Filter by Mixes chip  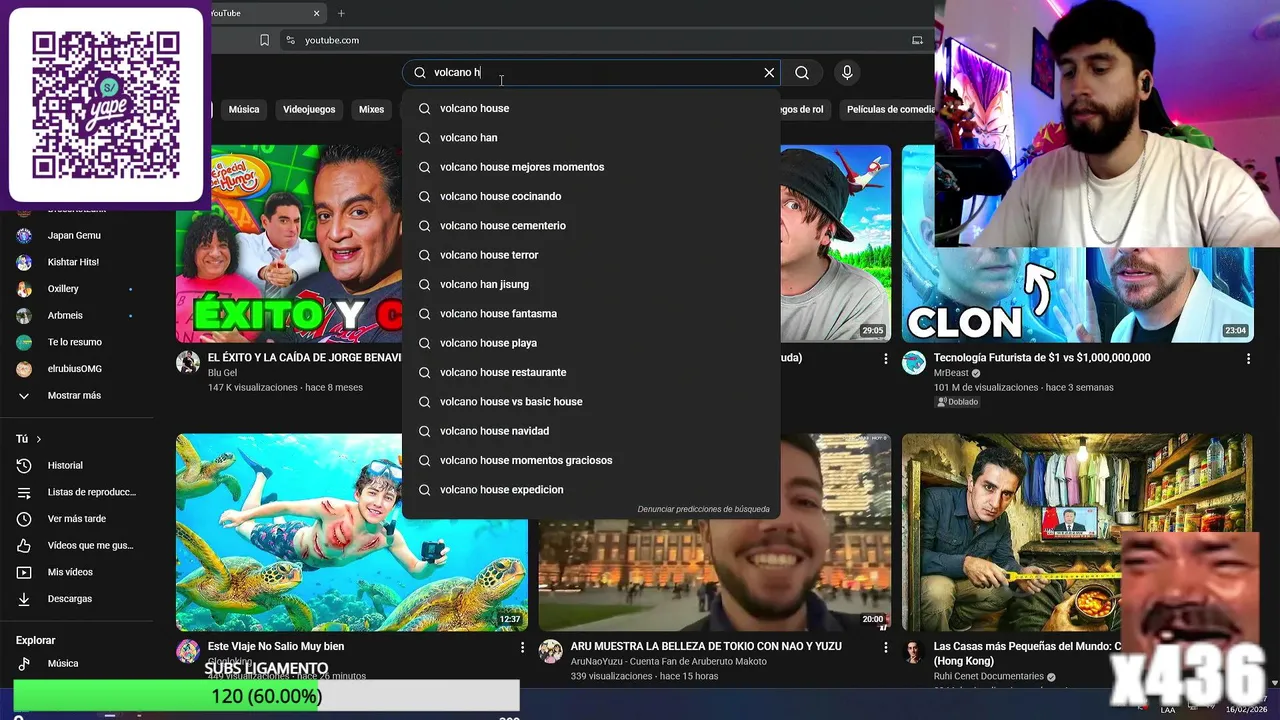[371, 110]
